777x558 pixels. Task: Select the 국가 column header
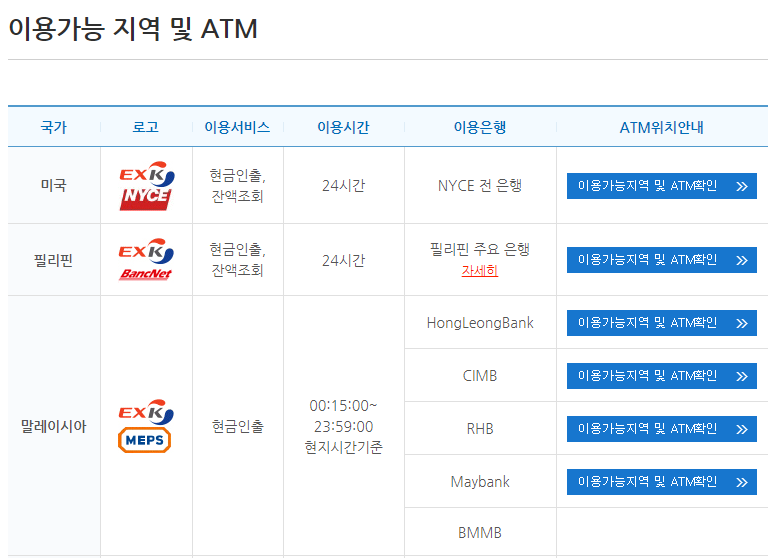coord(54,127)
